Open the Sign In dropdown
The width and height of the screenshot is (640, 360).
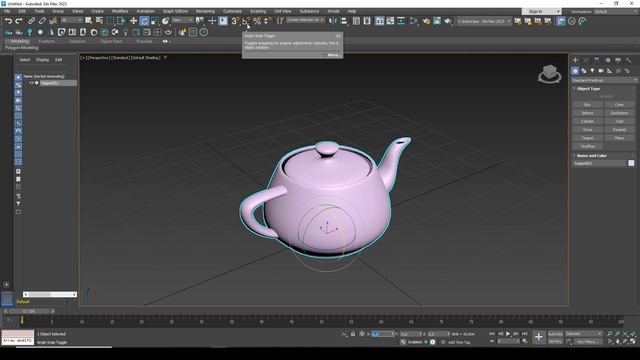coord(542,11)
